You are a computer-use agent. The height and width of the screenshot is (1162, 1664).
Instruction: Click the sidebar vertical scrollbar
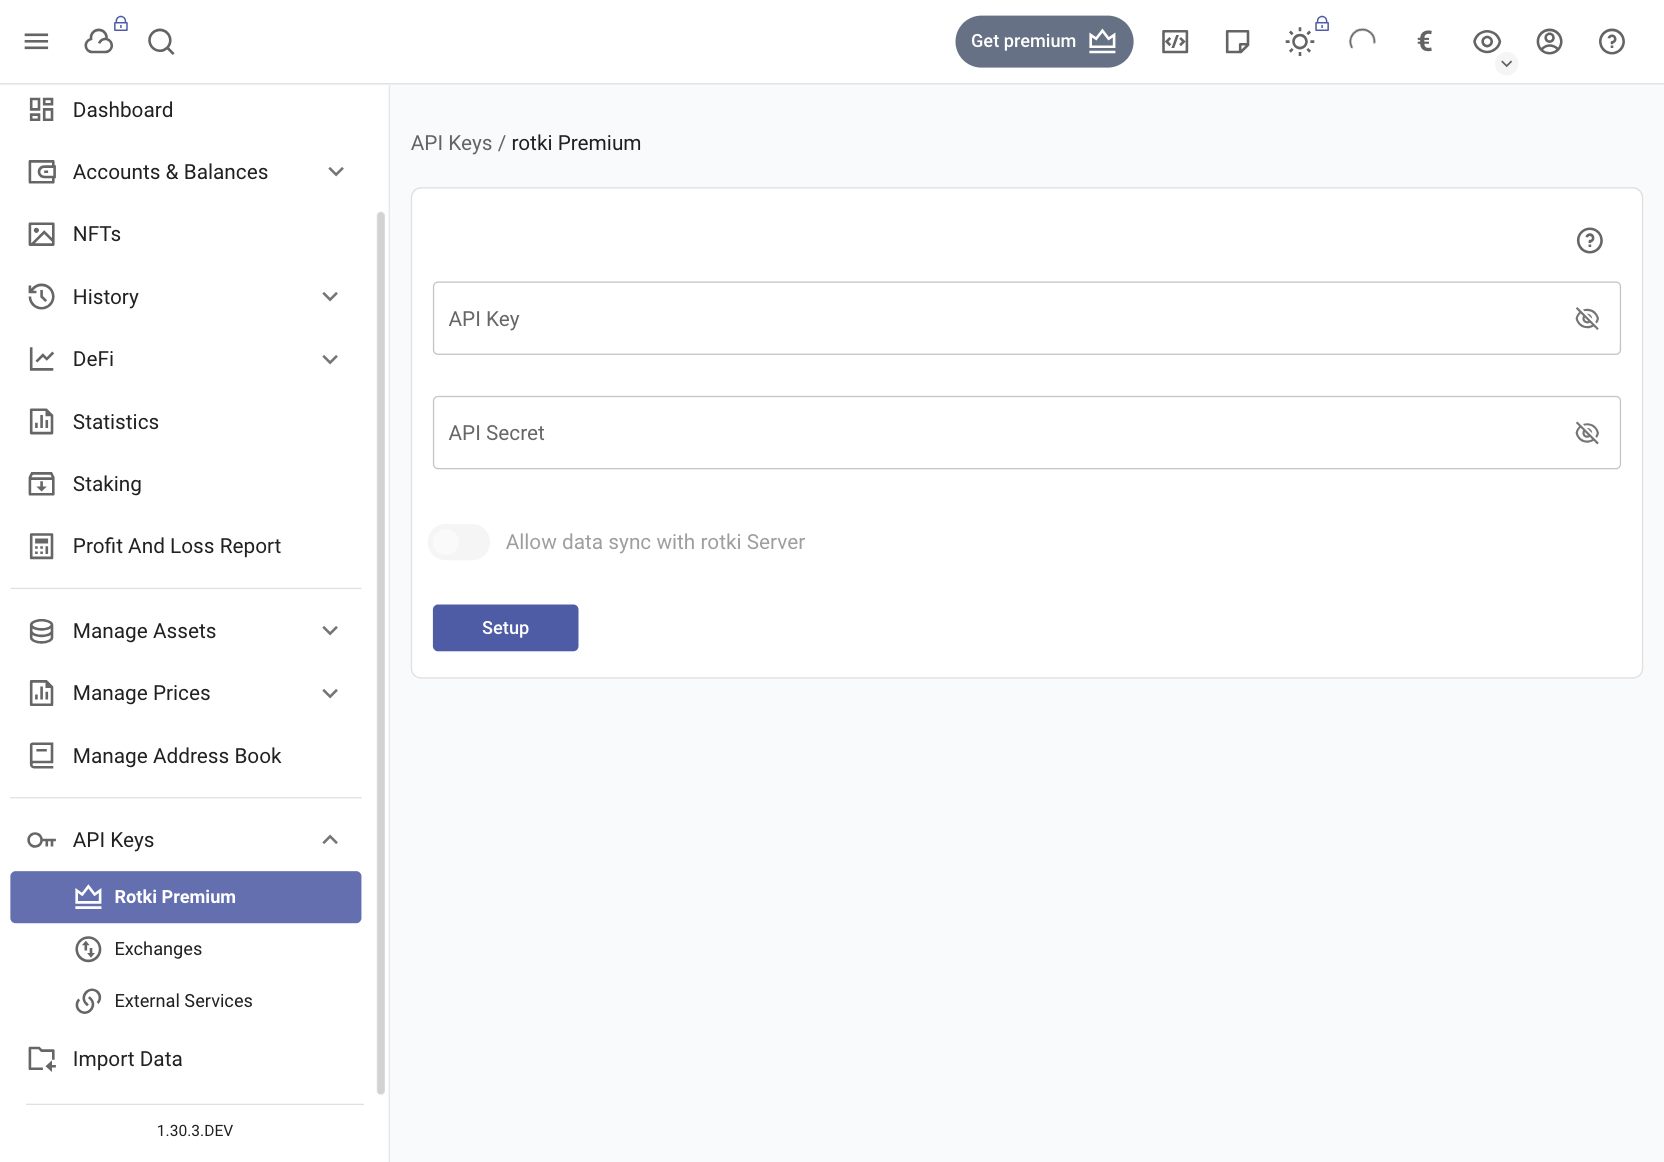click(380, 653)
